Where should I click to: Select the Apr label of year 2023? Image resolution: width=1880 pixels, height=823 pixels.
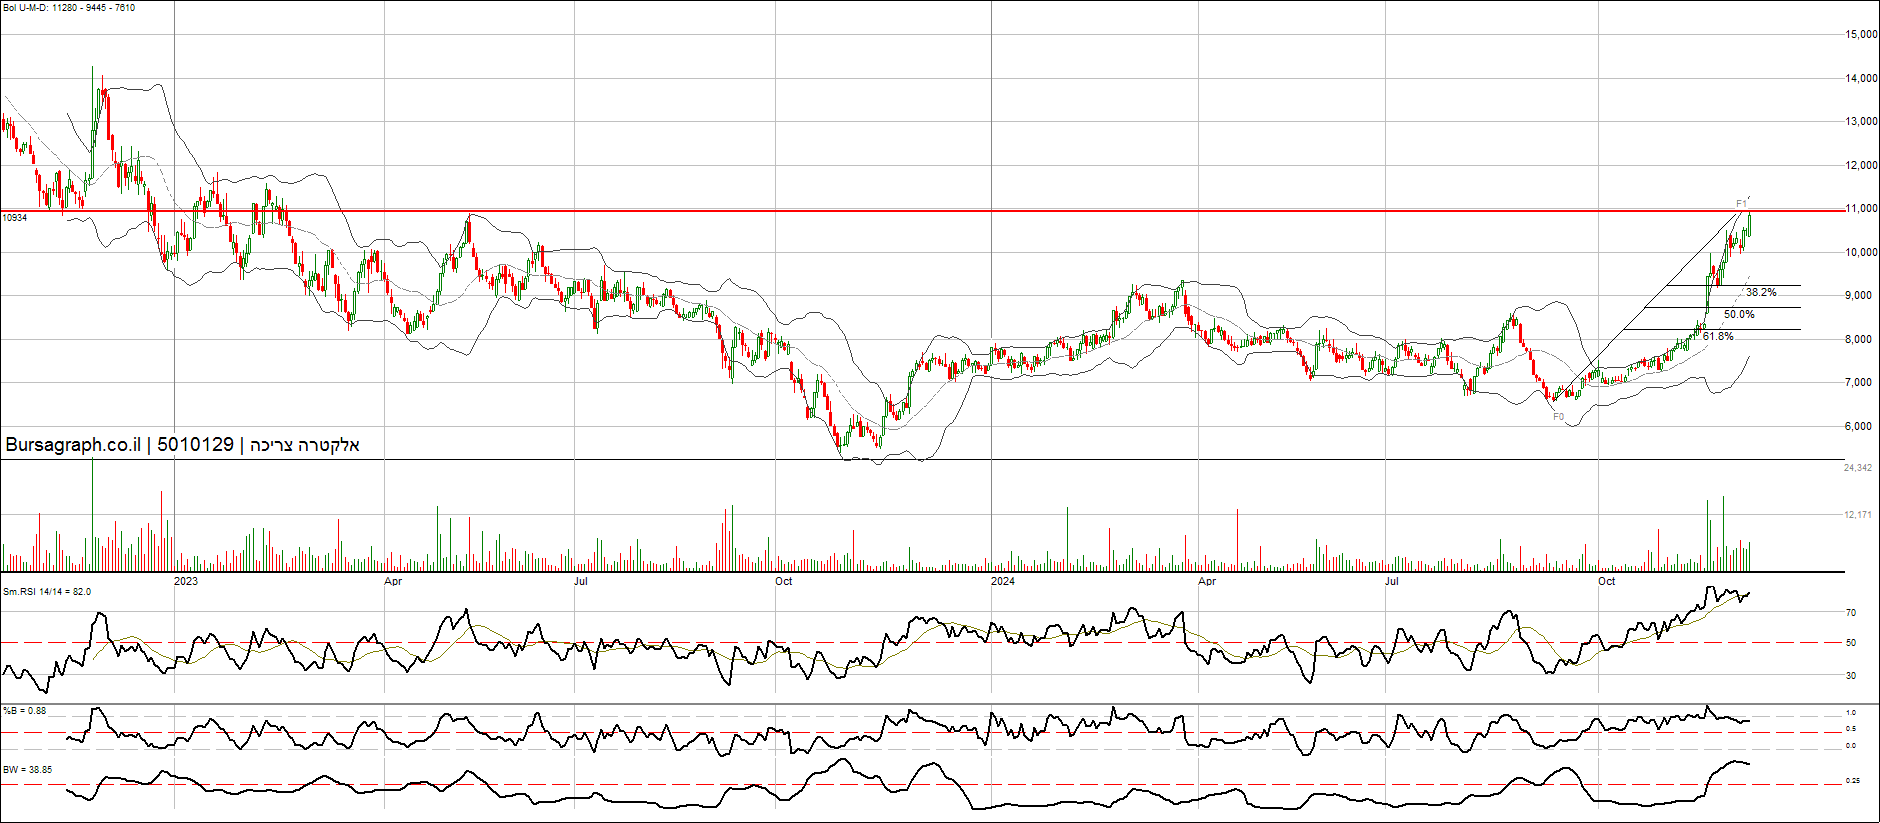393,581
